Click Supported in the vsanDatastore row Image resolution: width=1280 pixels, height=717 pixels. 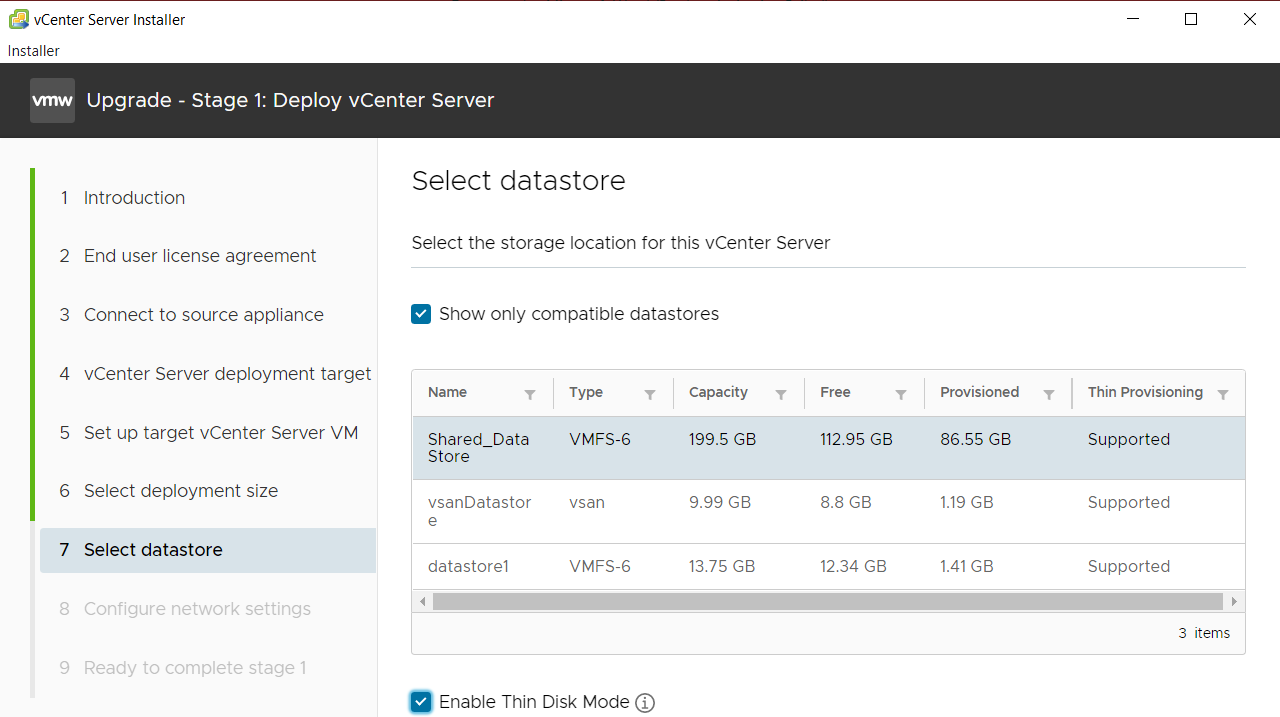1129,502
